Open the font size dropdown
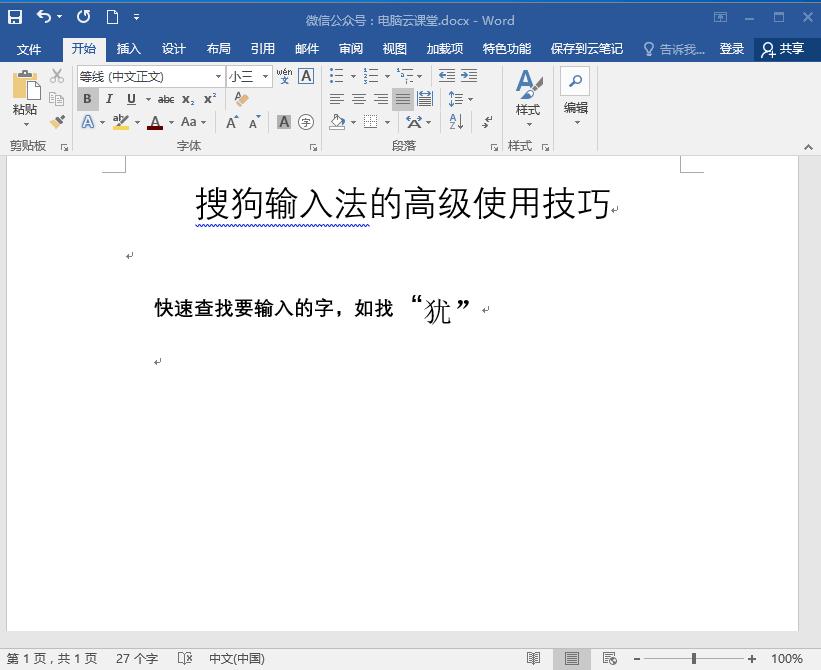The width and height of the screenshot is (821, 670). [265, 77]
